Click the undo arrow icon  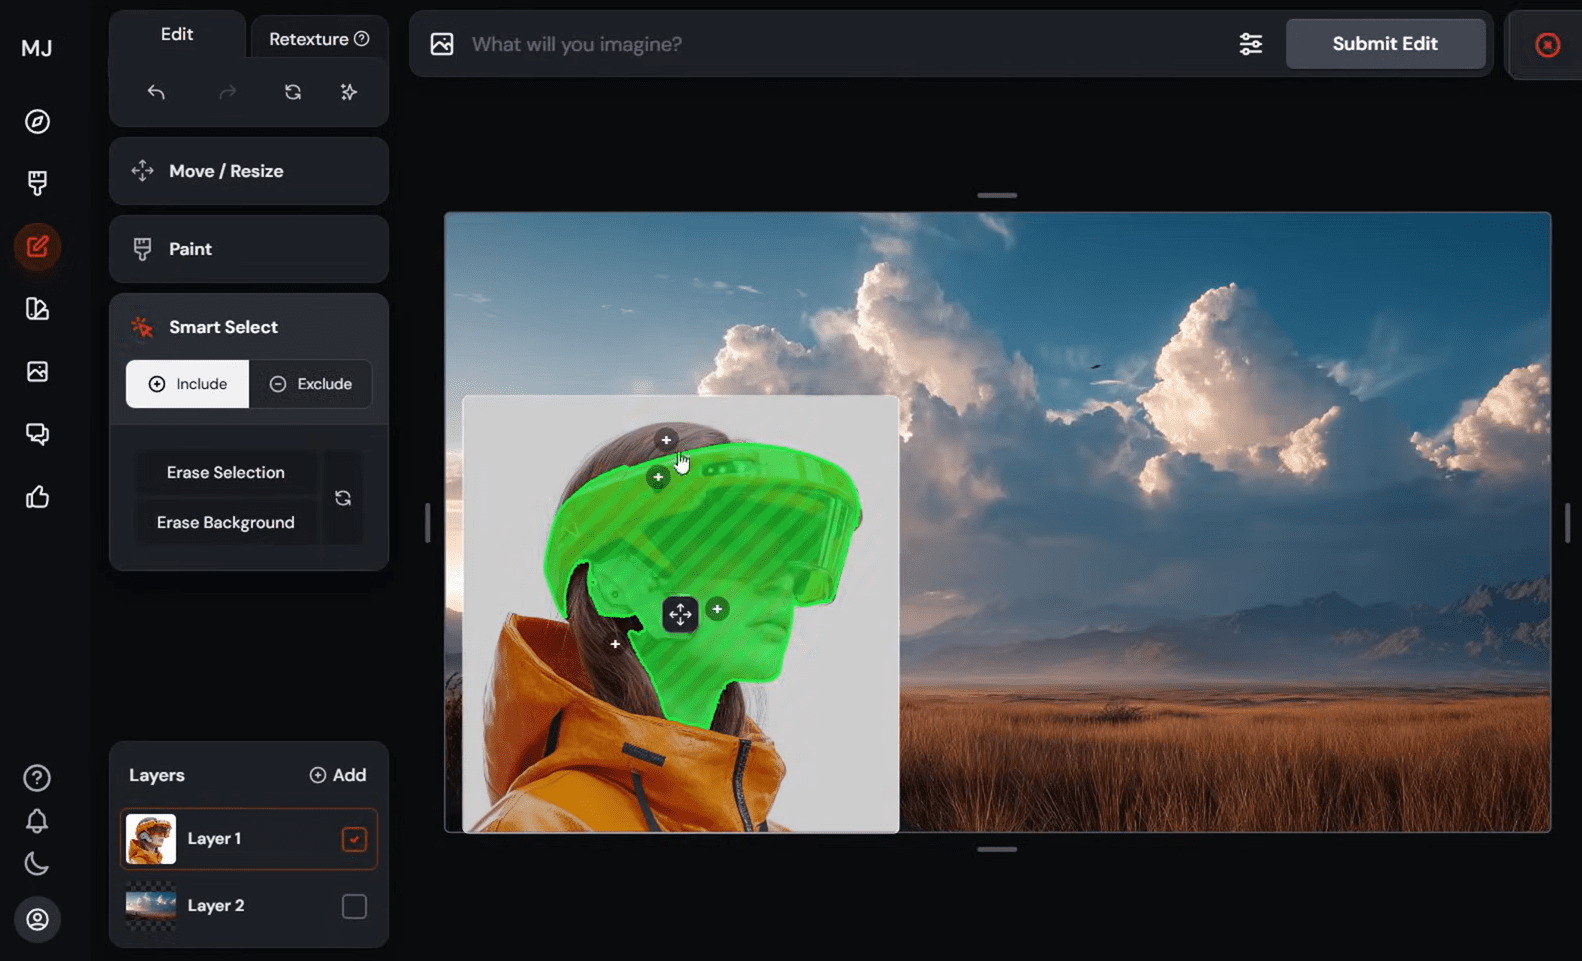pos(156,92)
